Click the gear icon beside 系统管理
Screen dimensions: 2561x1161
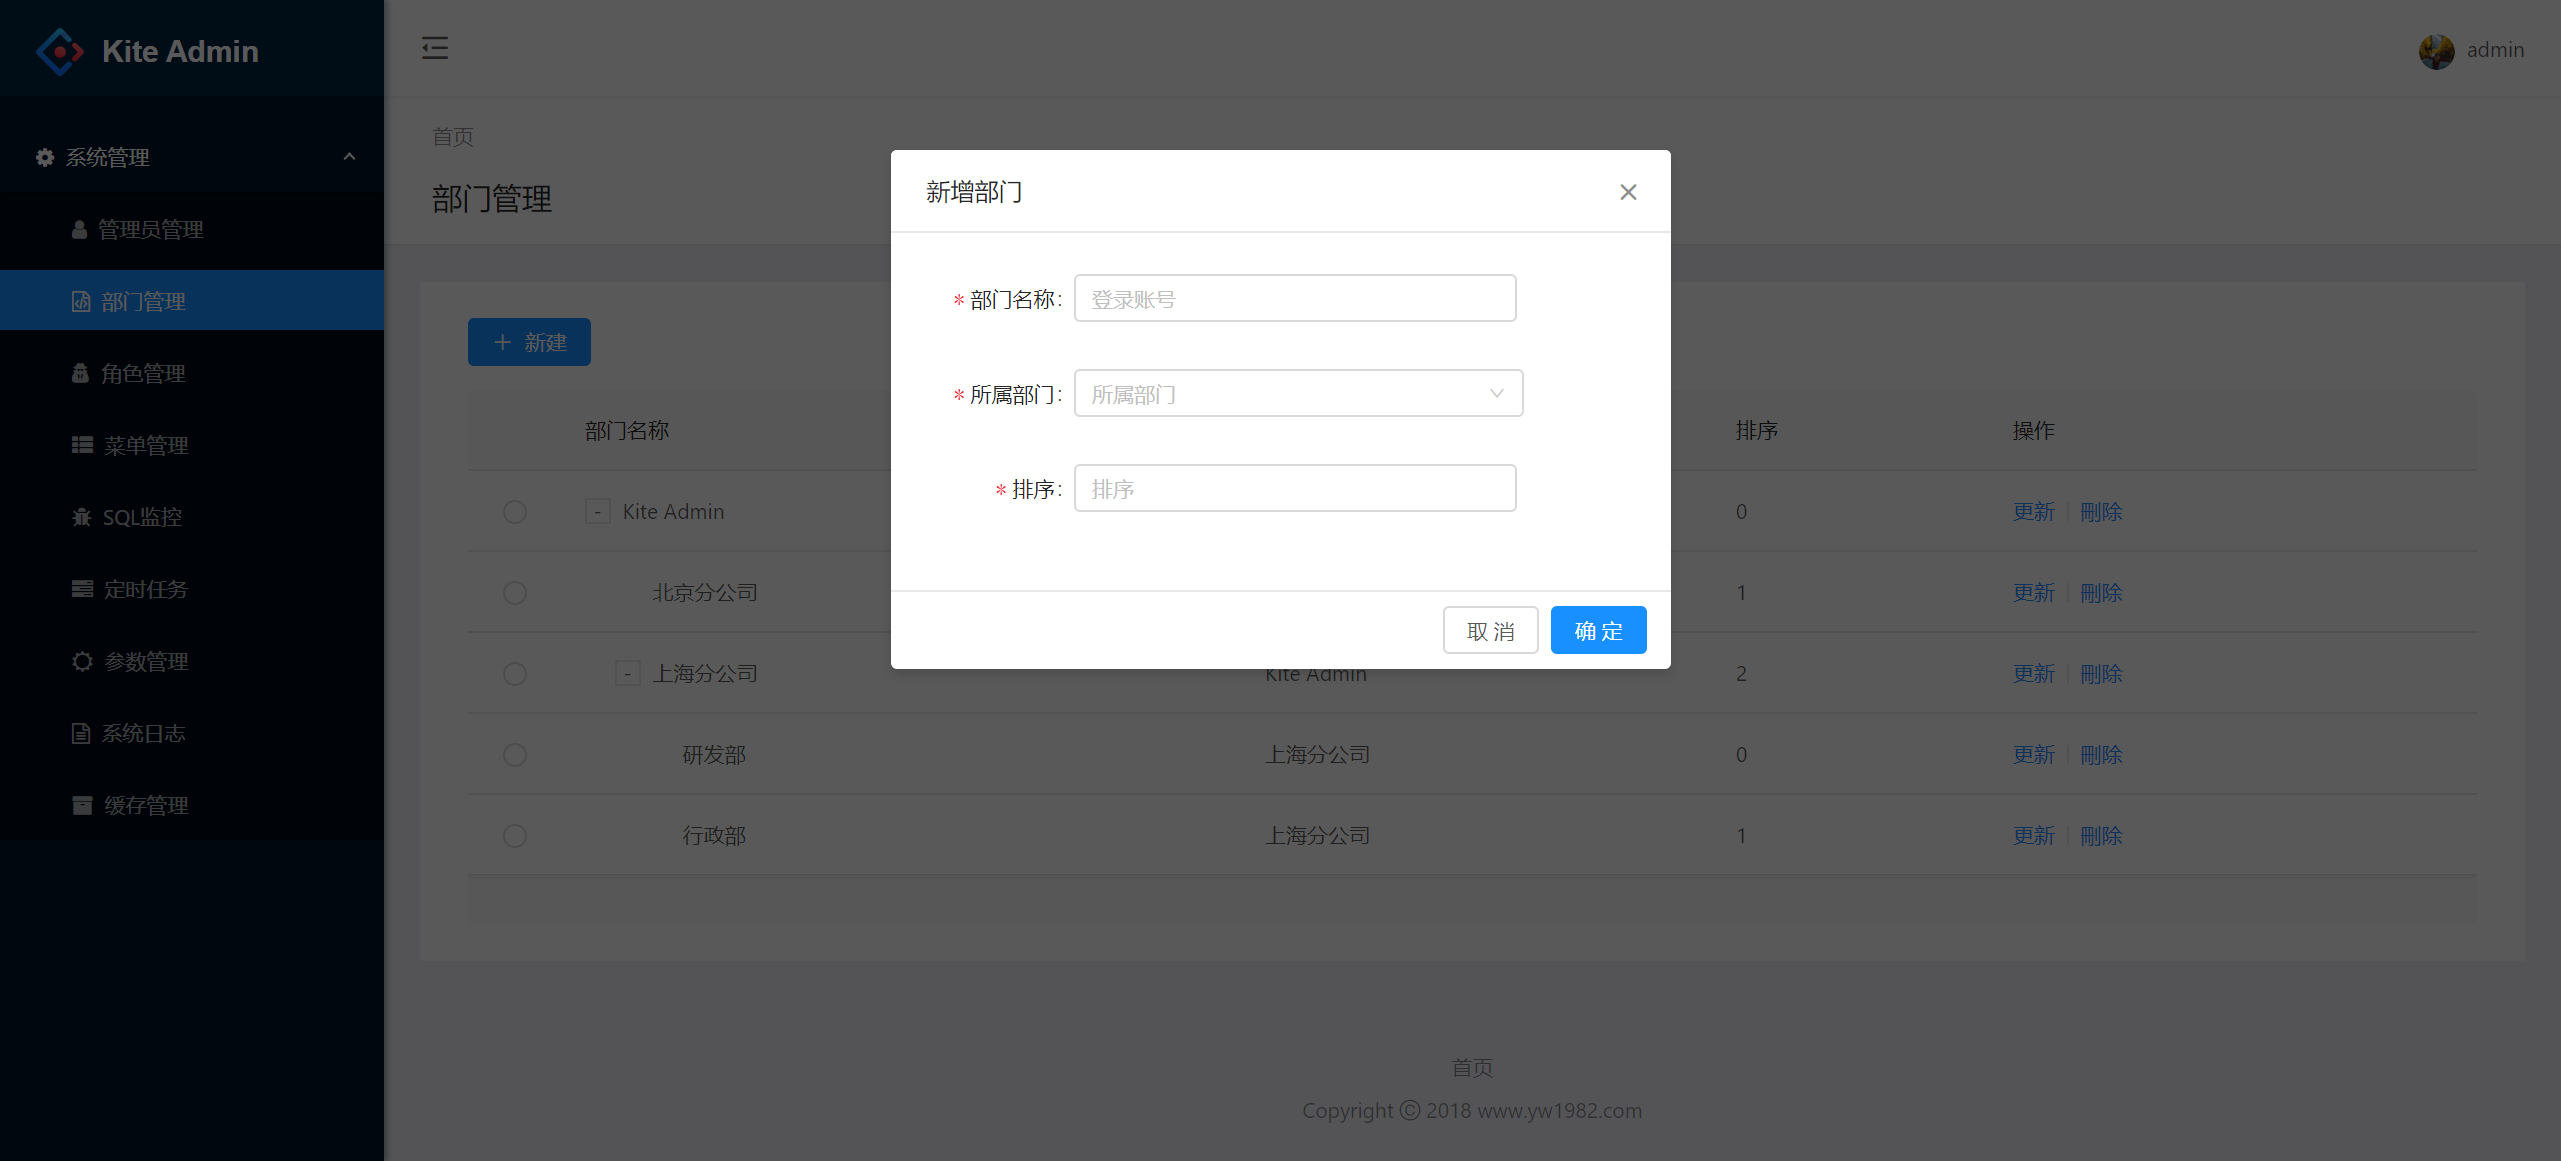pos(45,157)
